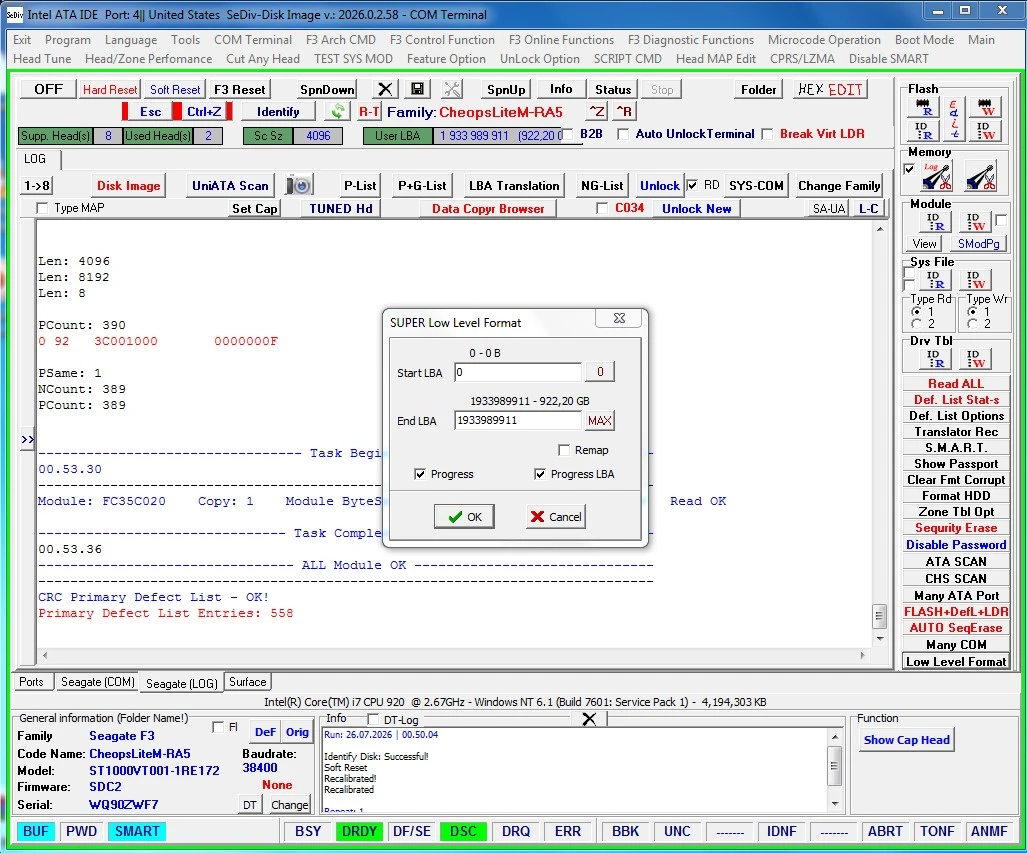Click the Flash read chip icon
The image size is (1027, 853).
tap(924, 108)
